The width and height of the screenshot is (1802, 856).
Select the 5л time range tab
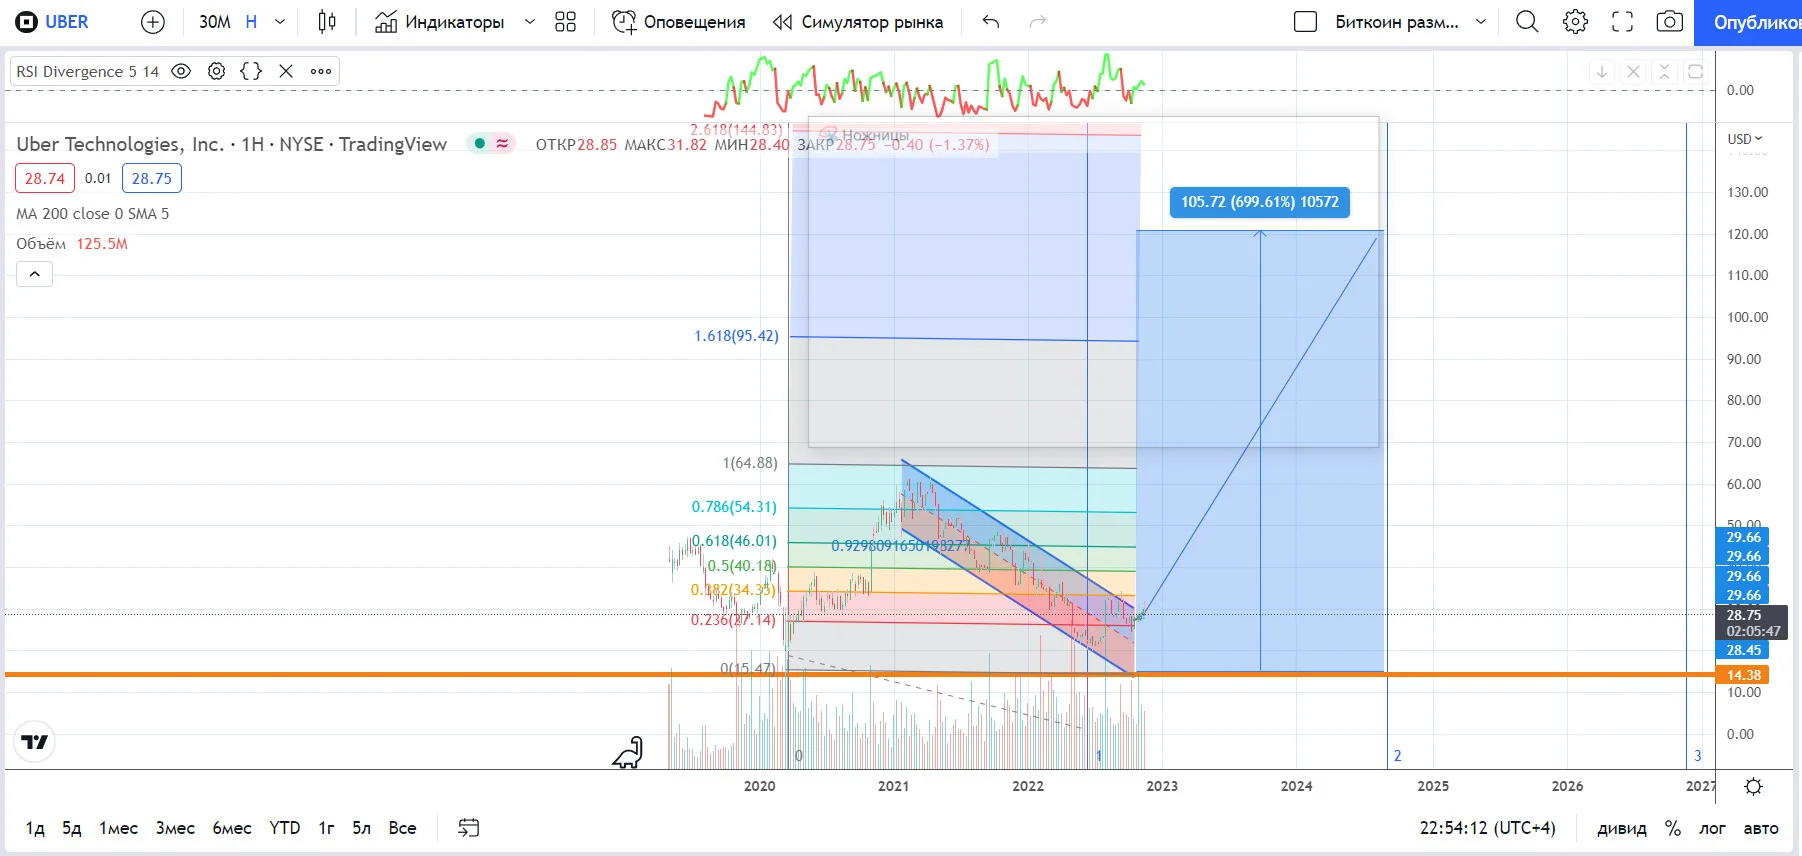pos(361,828)
